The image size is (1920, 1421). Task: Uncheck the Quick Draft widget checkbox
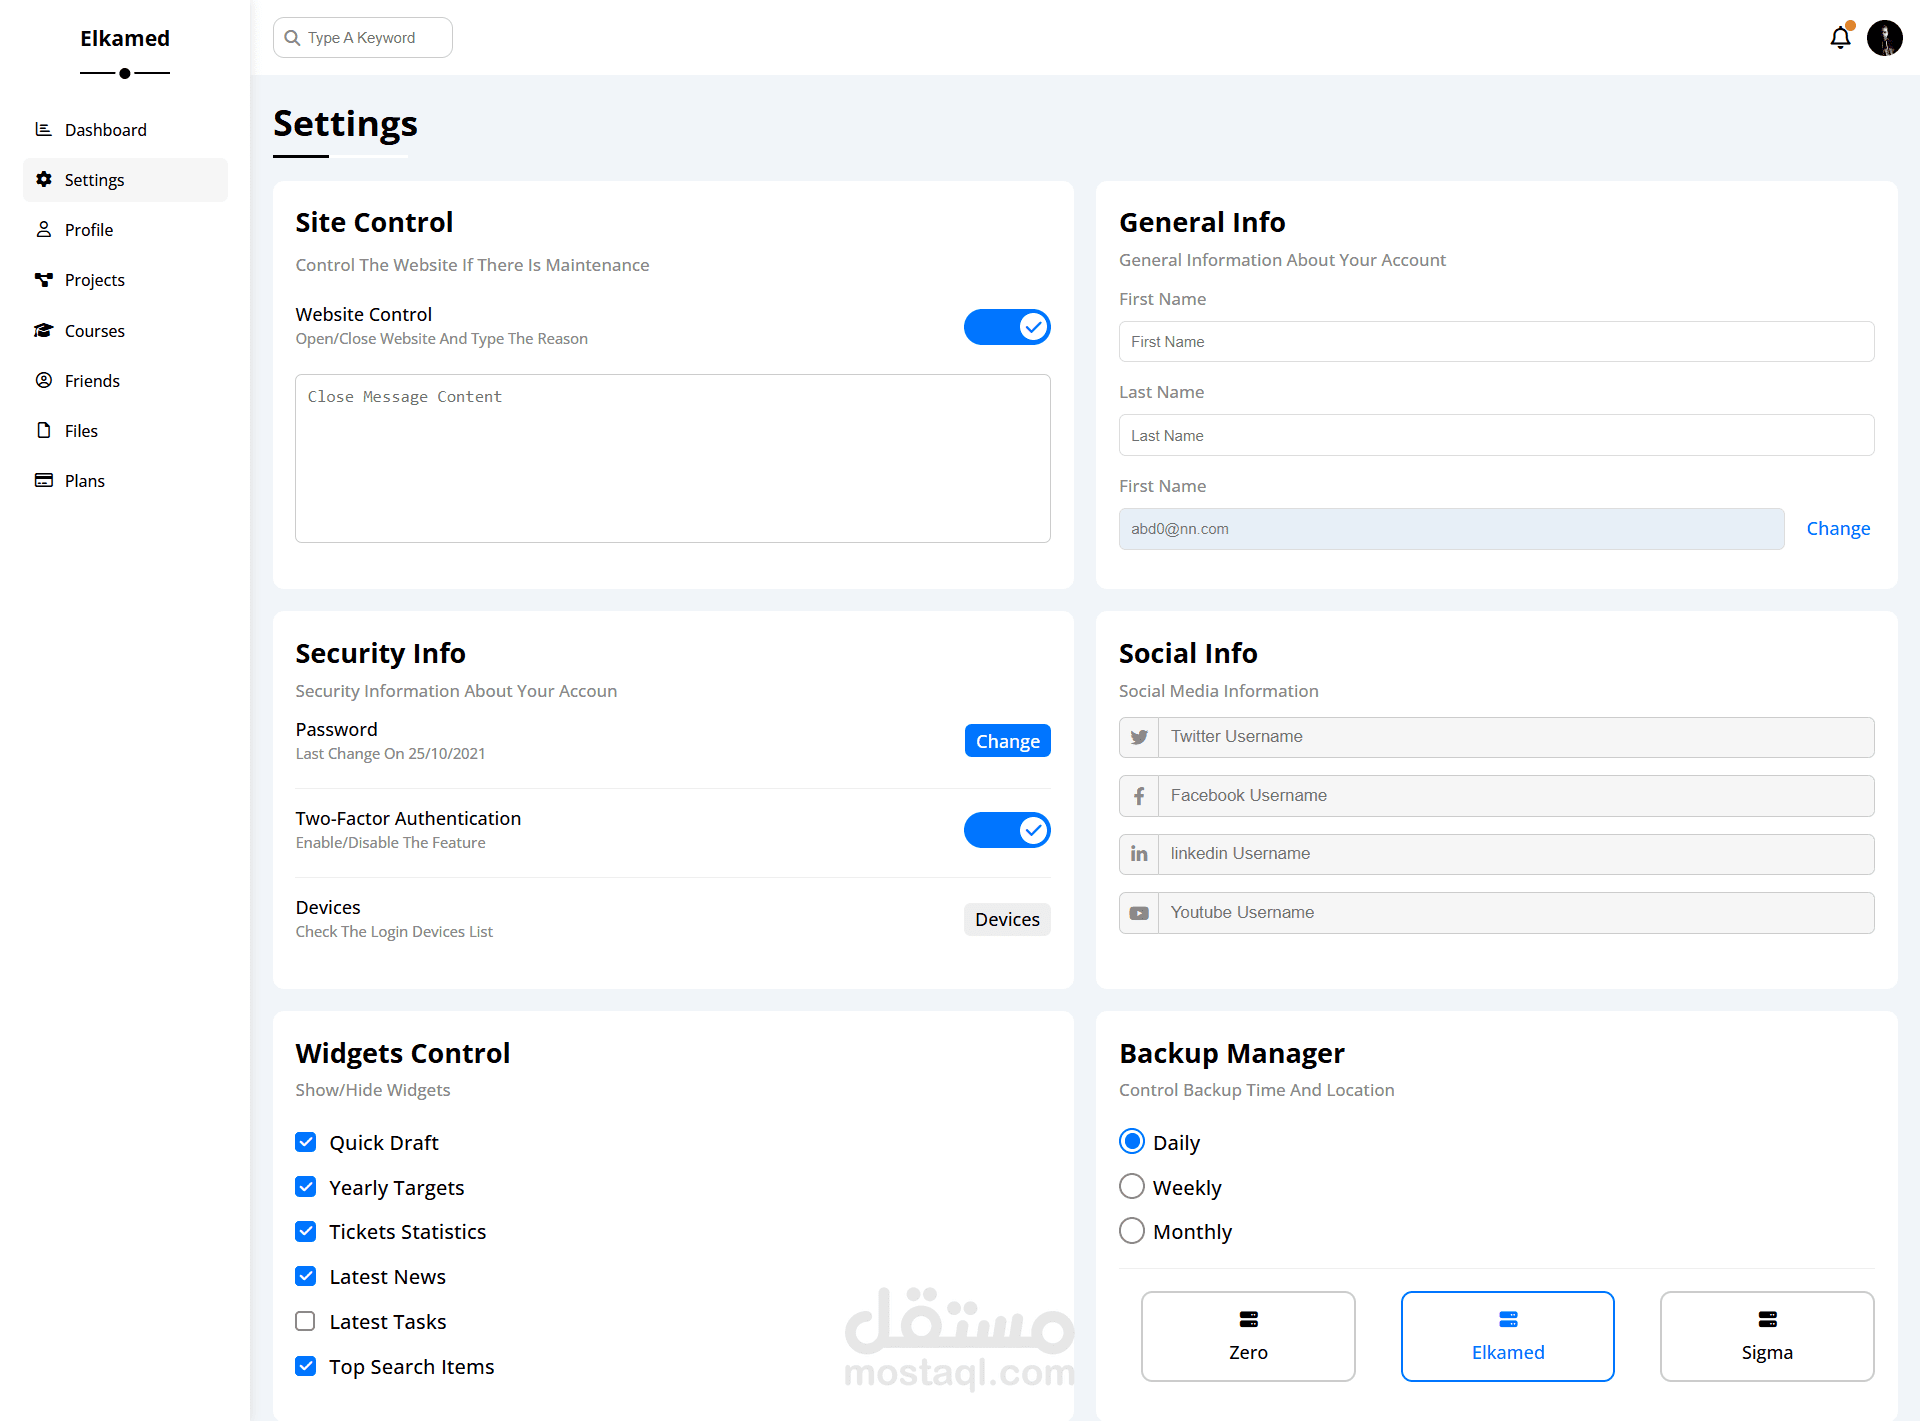tap(306, 1142)
